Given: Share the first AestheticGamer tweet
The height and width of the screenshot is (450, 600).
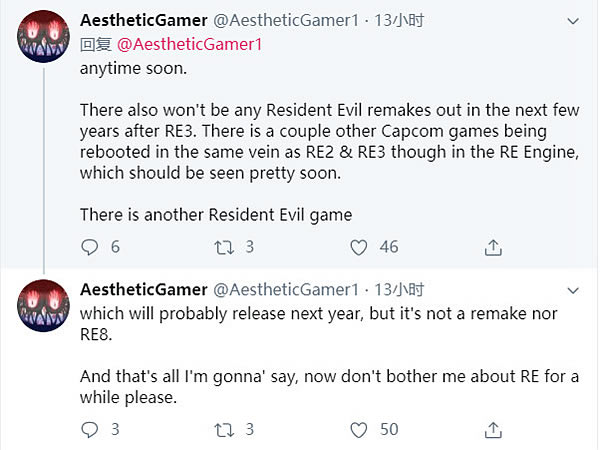Looking at the screenshot, I should pos(492,246).
